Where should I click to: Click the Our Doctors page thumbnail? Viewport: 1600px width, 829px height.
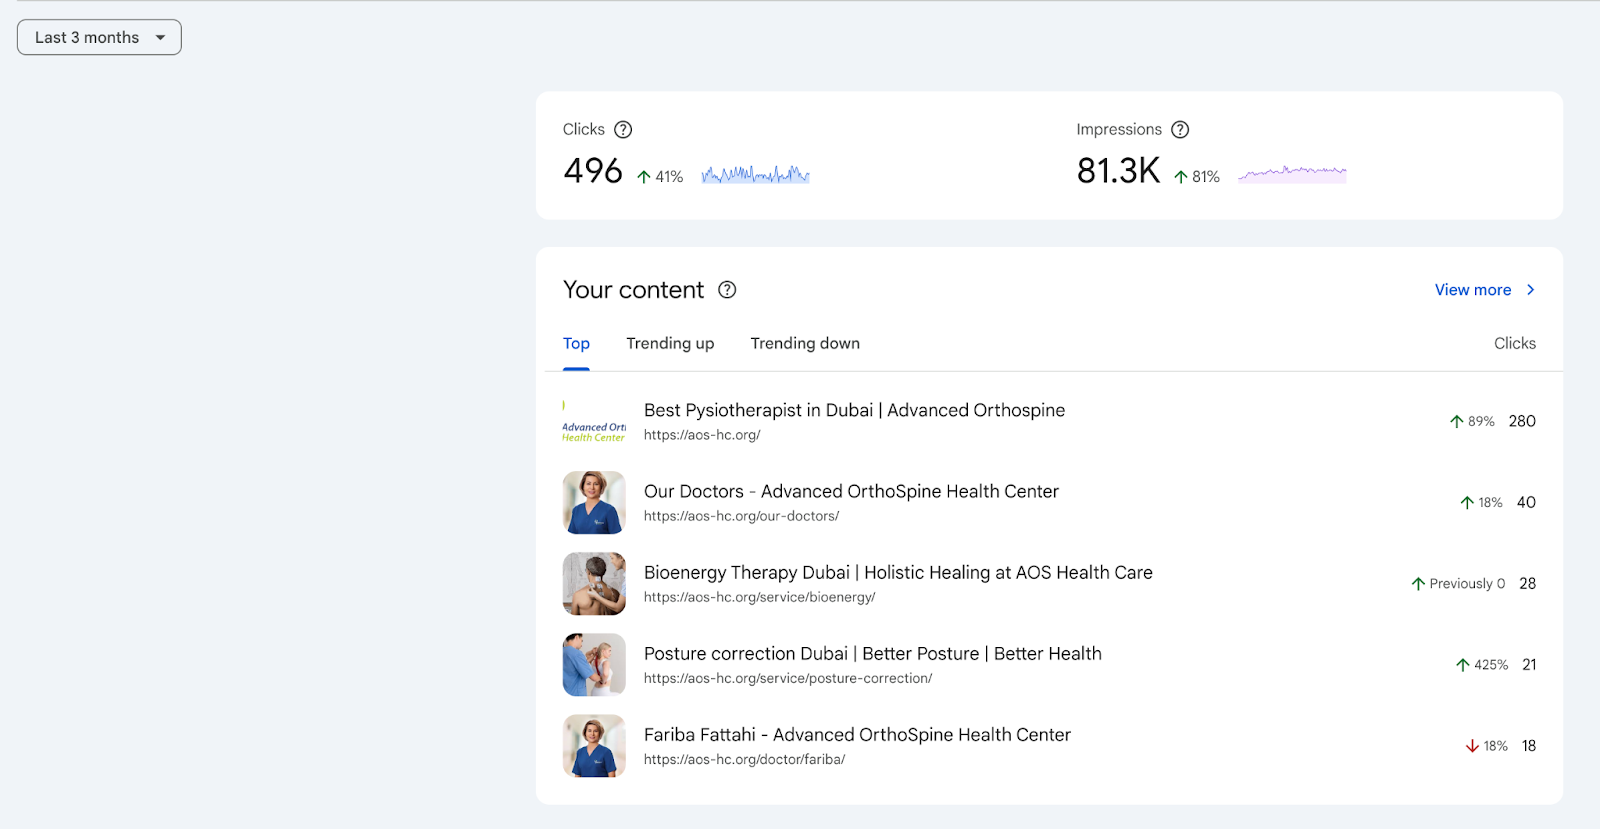coord(594,502)
